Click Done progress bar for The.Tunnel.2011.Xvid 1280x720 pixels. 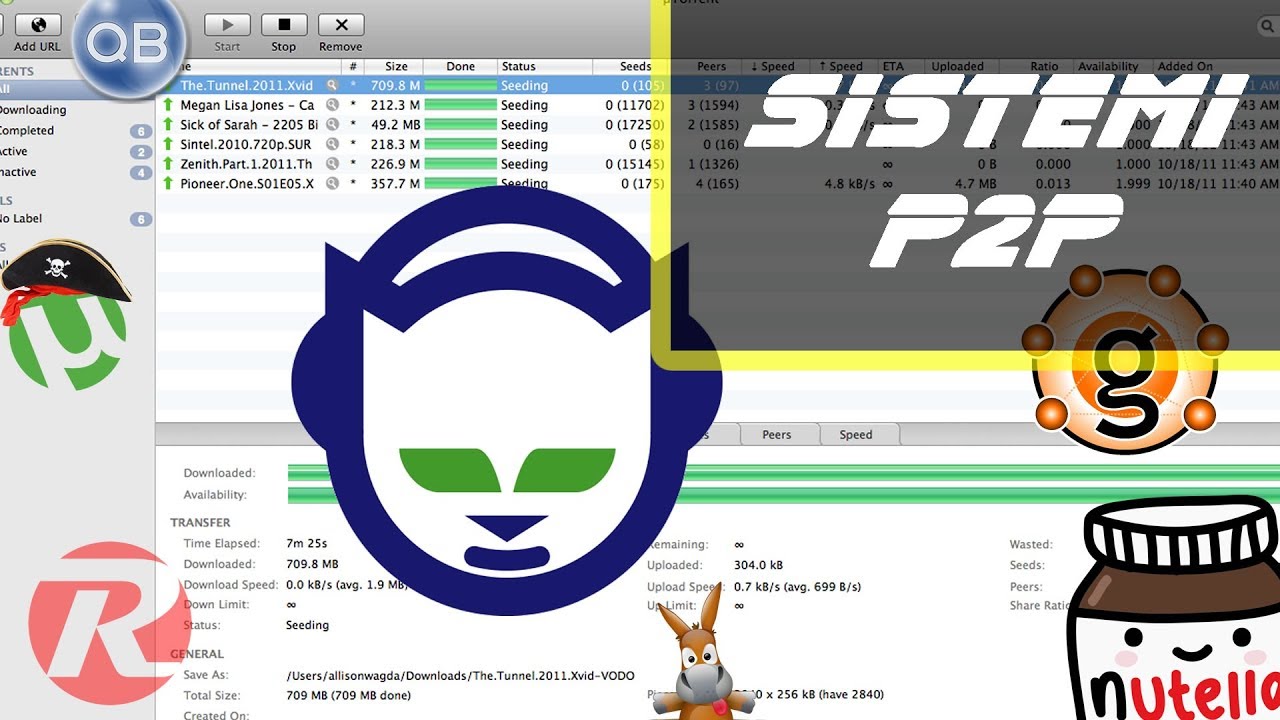click(461, 85)
